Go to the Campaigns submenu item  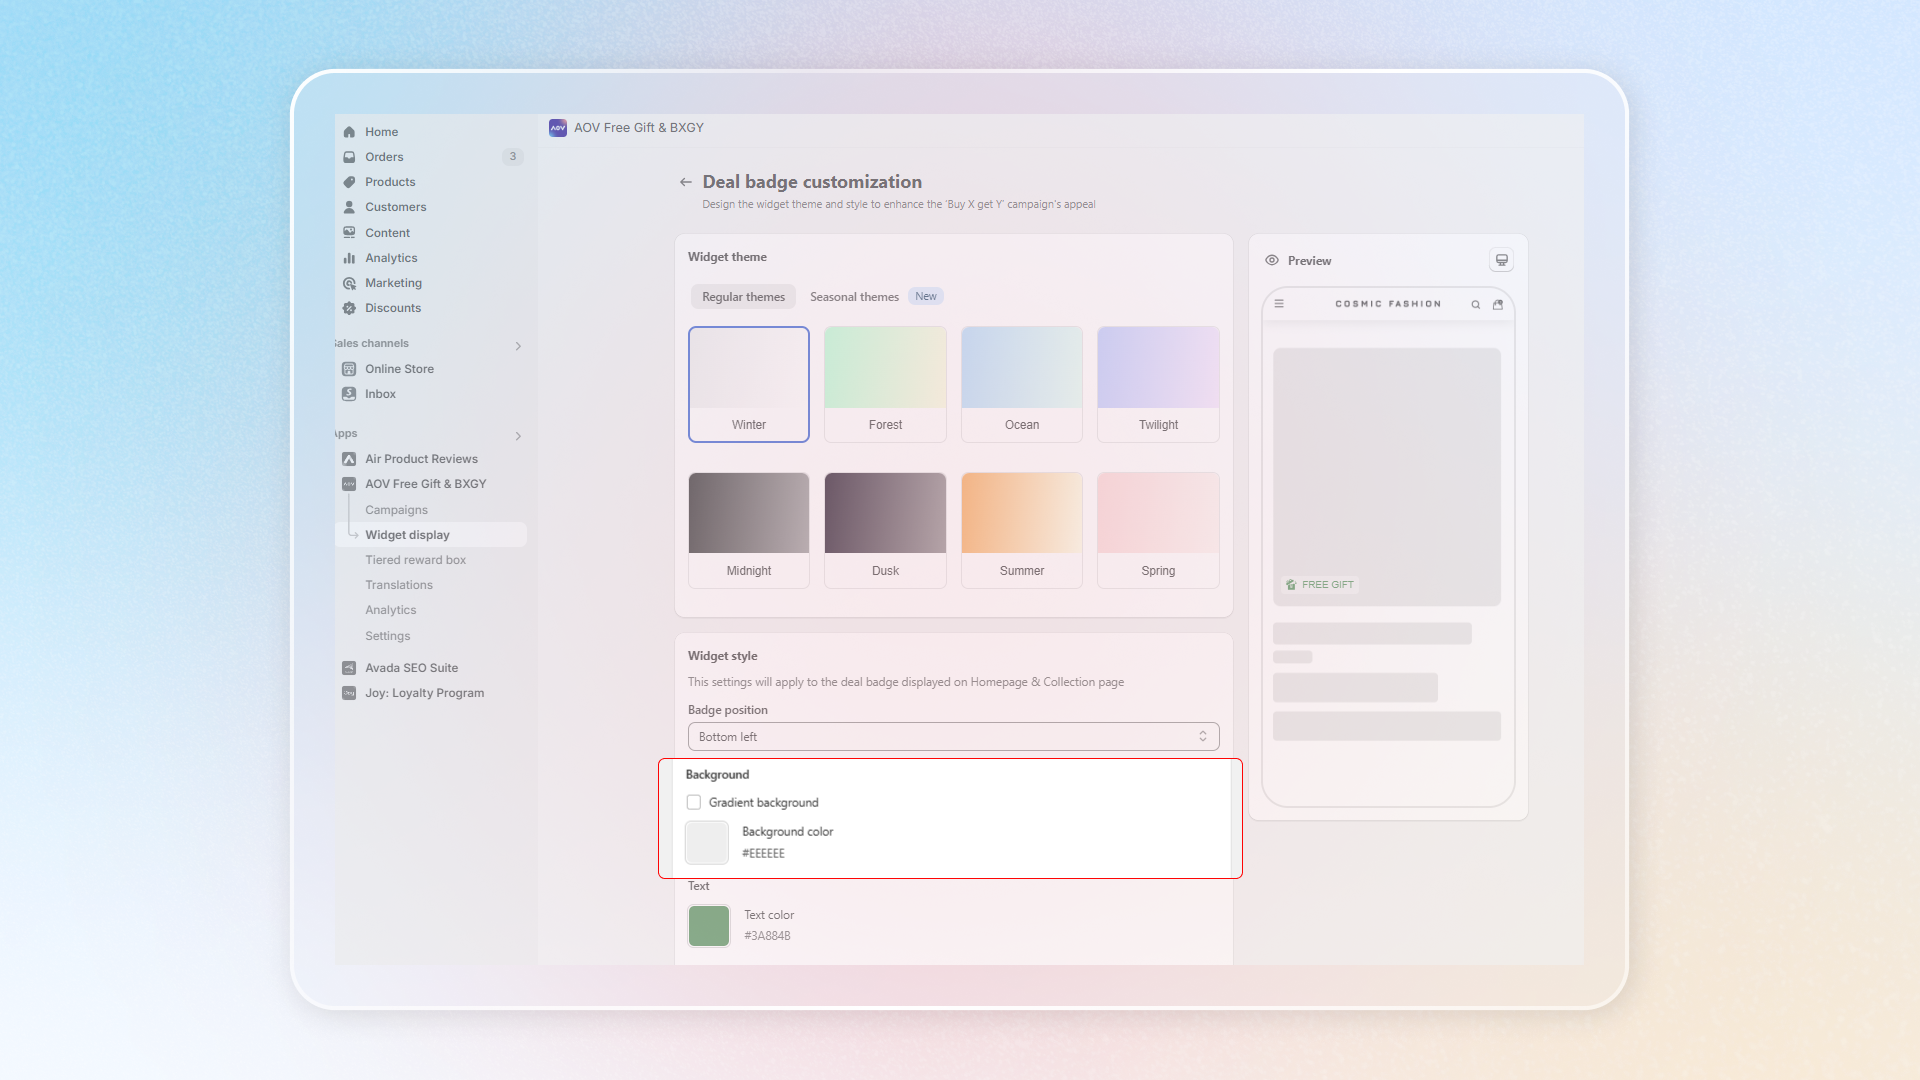[396, 510]
